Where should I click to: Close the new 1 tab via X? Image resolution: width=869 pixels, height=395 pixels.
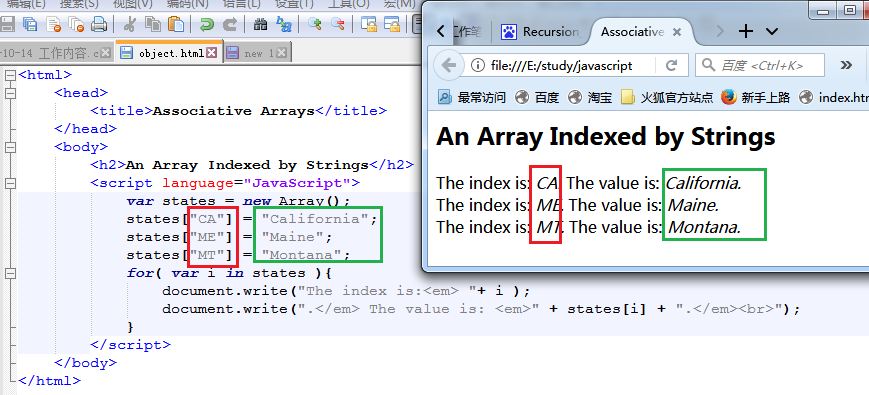coord(282,53)
